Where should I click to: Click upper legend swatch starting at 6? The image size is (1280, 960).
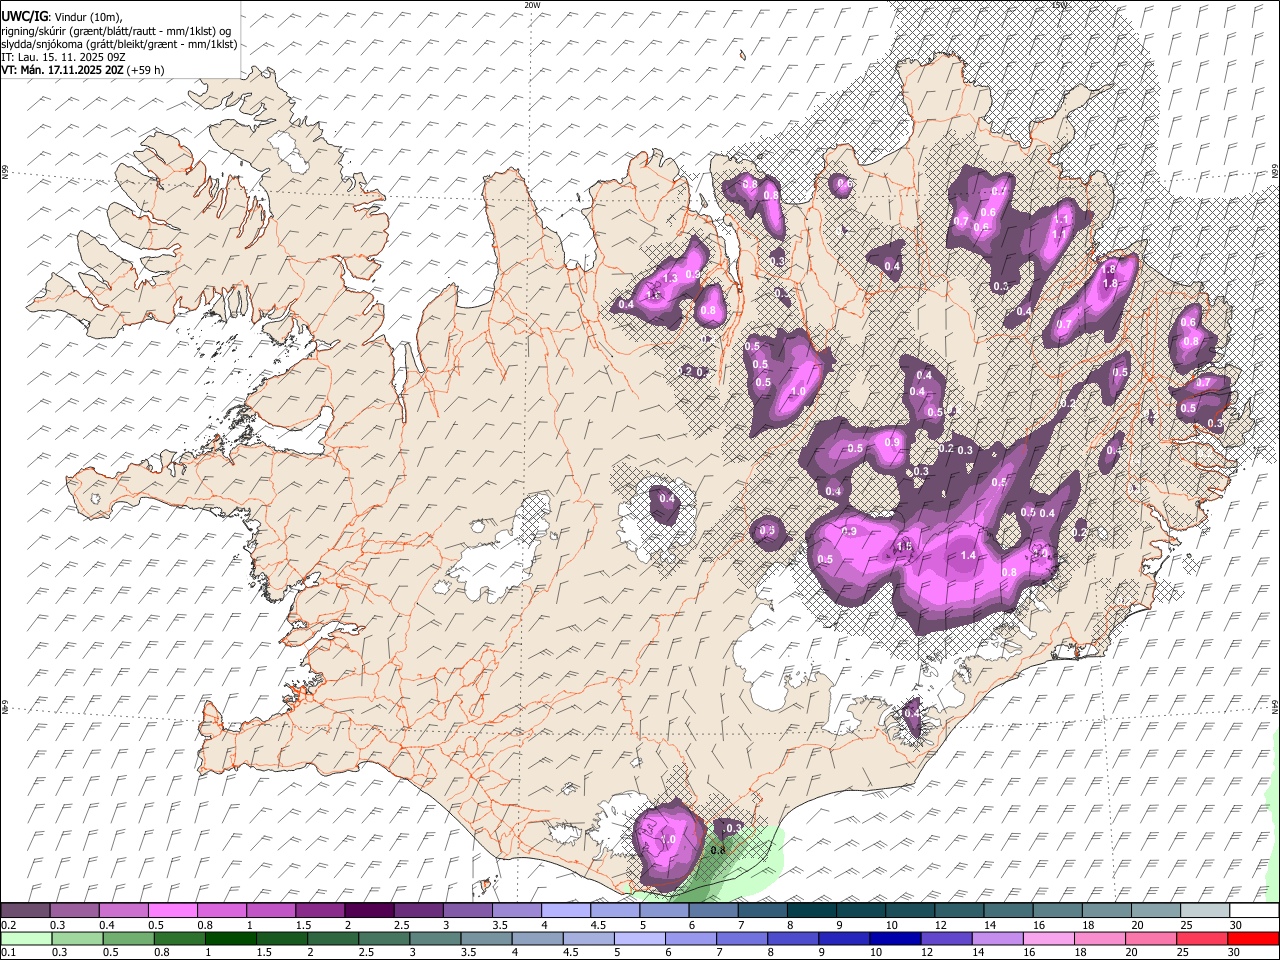point(713,910)
